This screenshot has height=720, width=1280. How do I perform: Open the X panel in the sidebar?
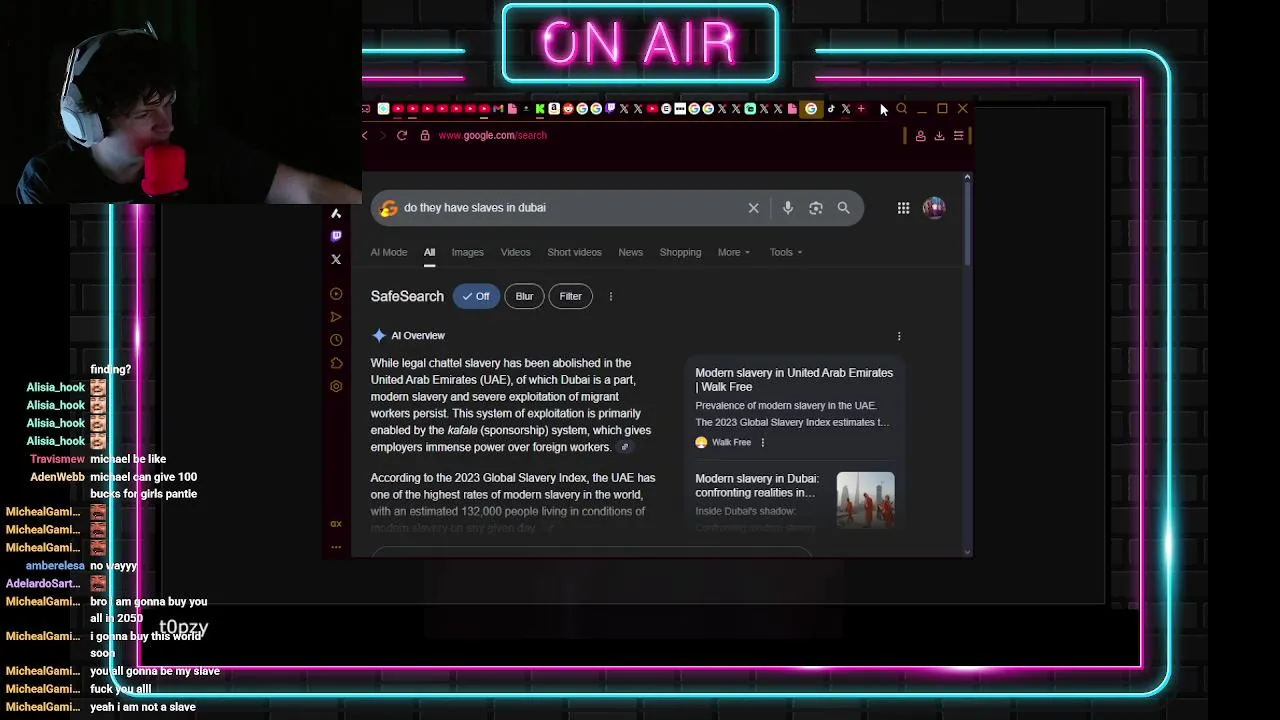(x=336, y=259)
